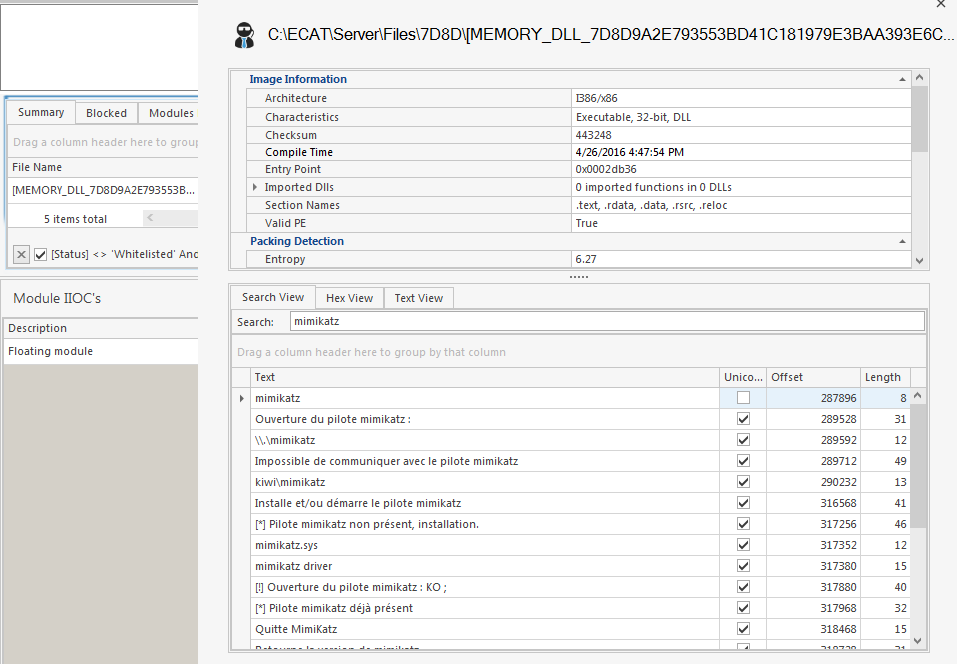Sort by Description column in Module IIOC's

point(101,328)
